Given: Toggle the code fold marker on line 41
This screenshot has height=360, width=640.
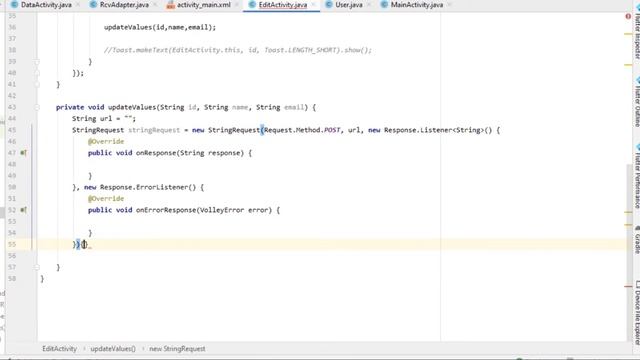Looking at the screenshot, I should coord(37,84).
